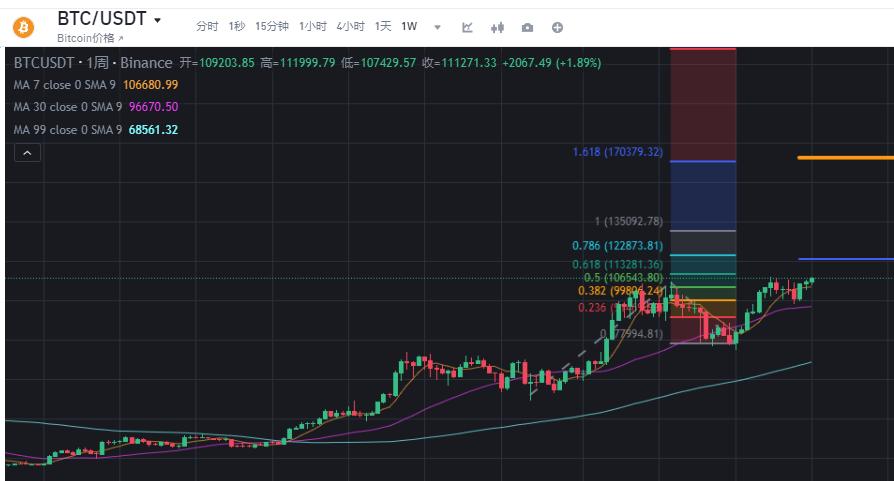Select the 15分钟 timeframe
The image size is (894, 481).
272,26
